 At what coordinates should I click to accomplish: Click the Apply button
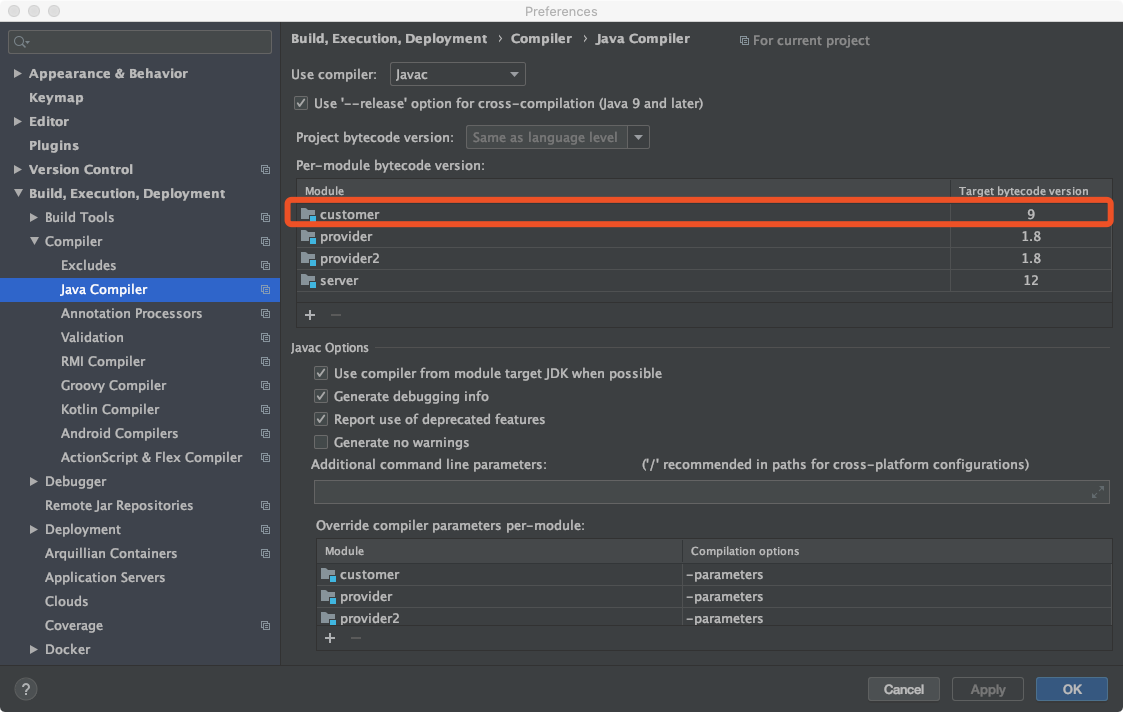coord(987,689)
